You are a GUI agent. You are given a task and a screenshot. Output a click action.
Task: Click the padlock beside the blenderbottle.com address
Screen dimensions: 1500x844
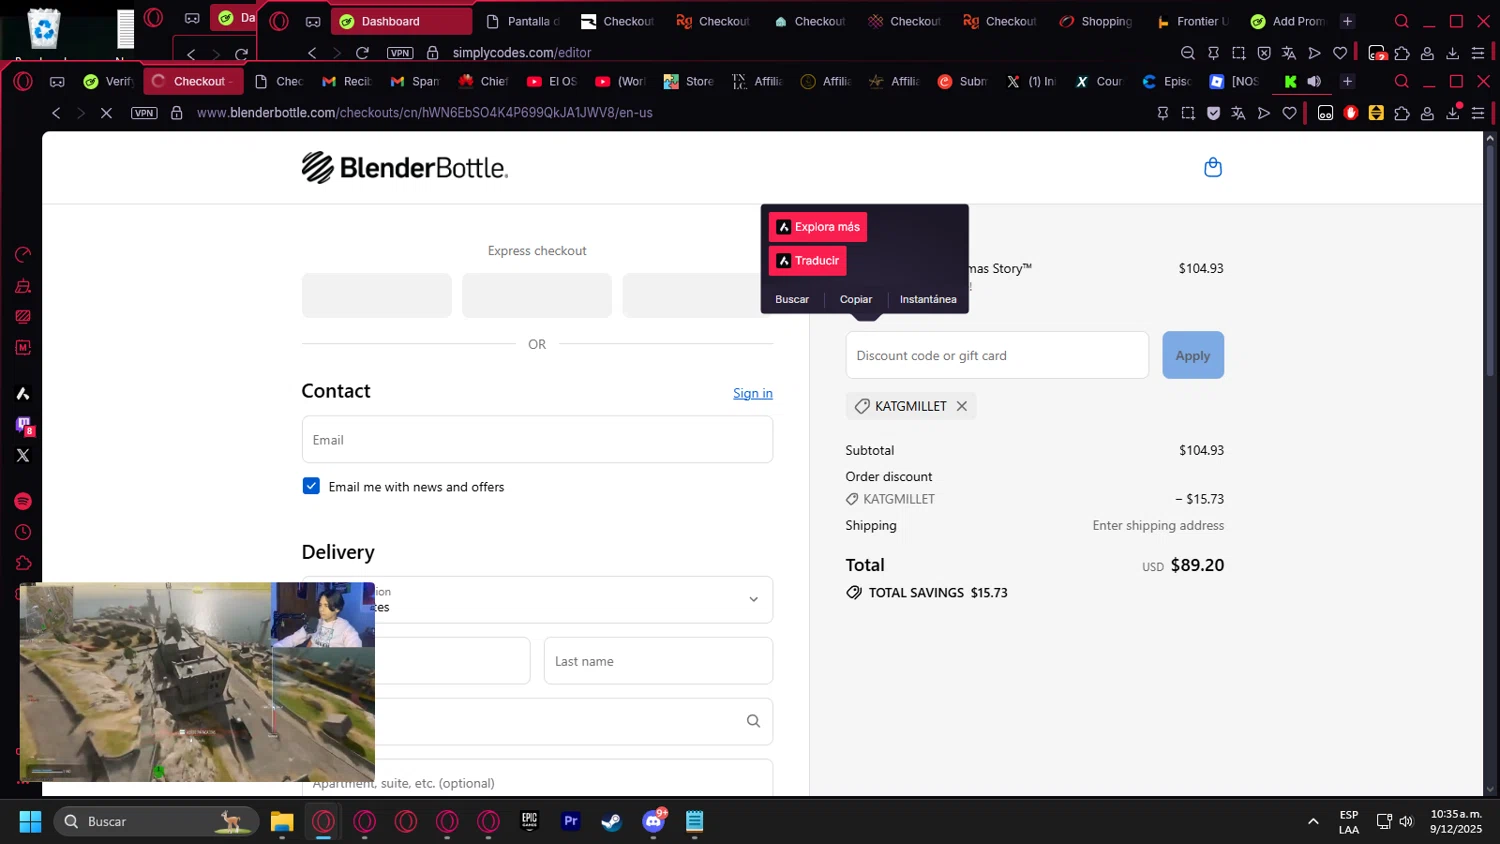tap(177, 113)
